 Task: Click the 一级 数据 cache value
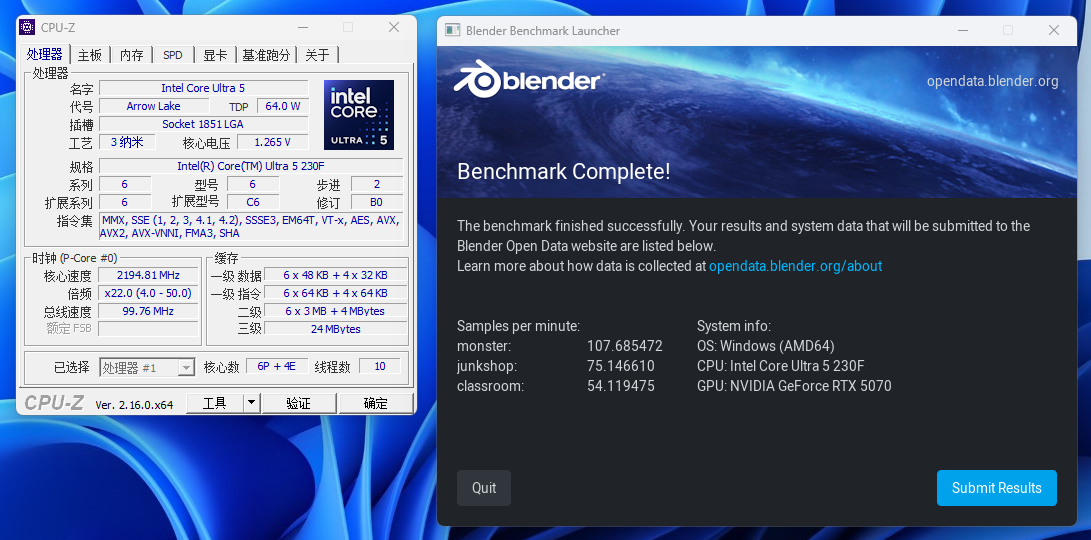(x=335, y=275)
